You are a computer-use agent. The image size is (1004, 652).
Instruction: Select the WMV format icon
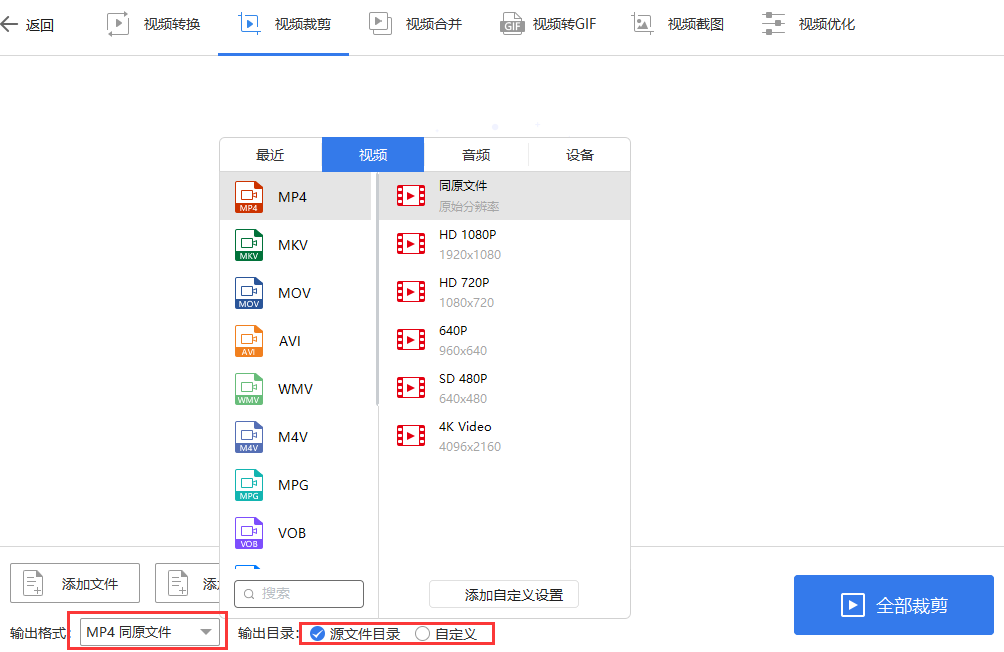tap(248, 389)
